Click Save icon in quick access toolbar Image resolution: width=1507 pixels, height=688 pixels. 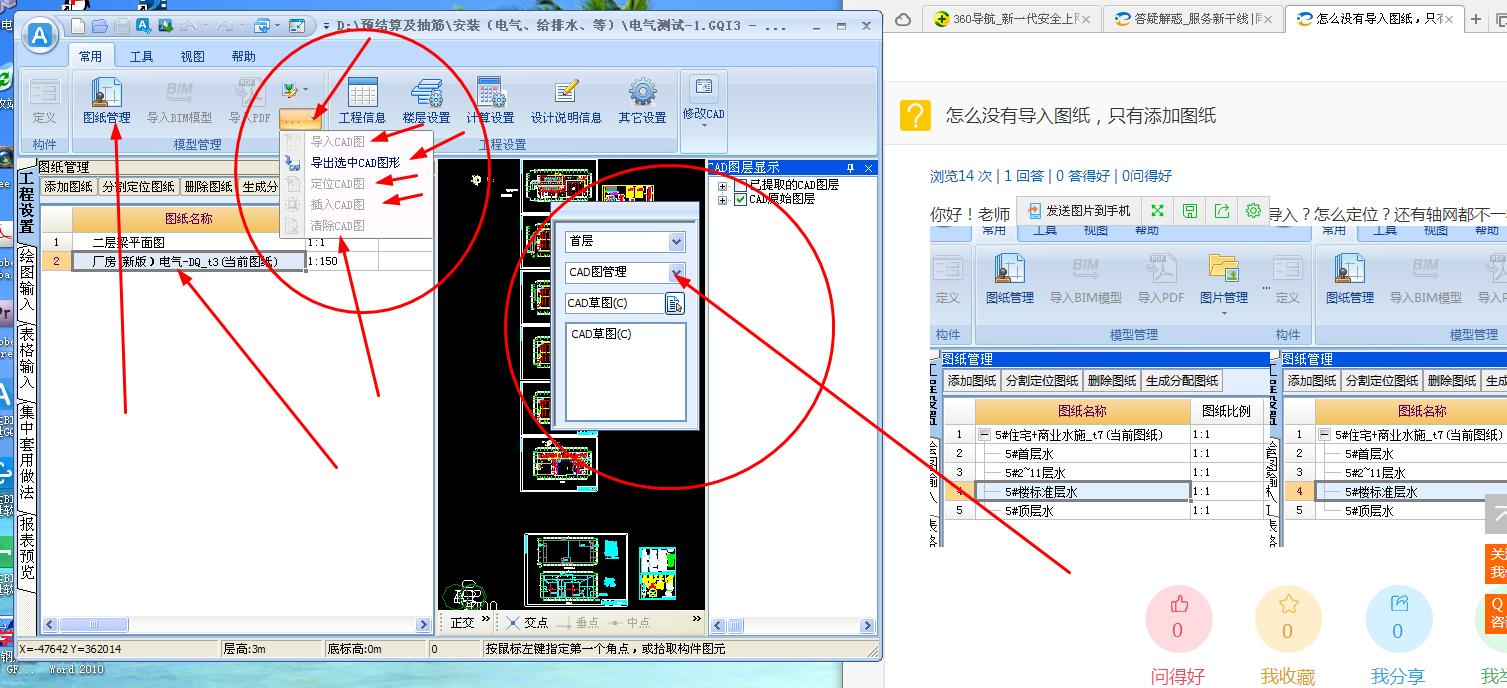point(121,26)
